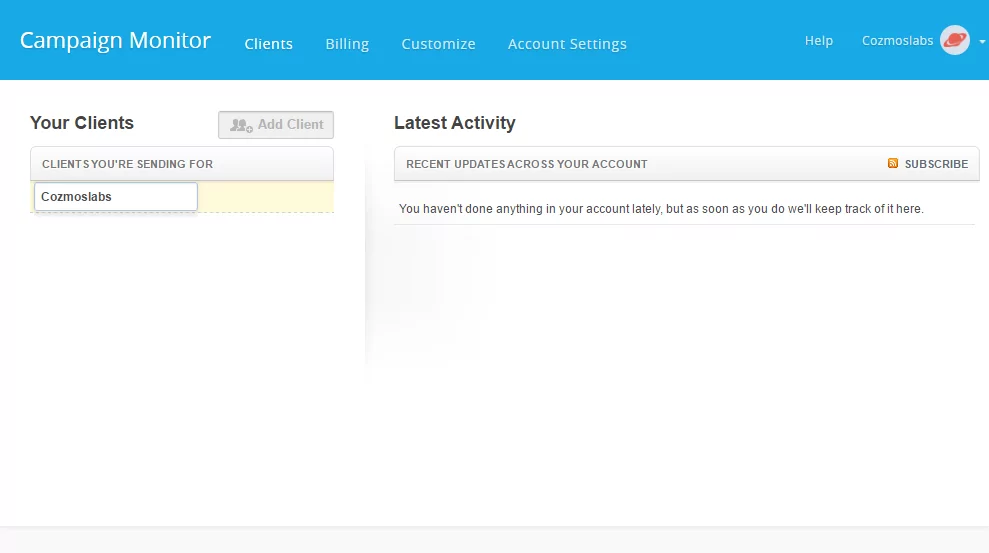
Task: Click the Latest Activity heading
Action: [454, 123]
